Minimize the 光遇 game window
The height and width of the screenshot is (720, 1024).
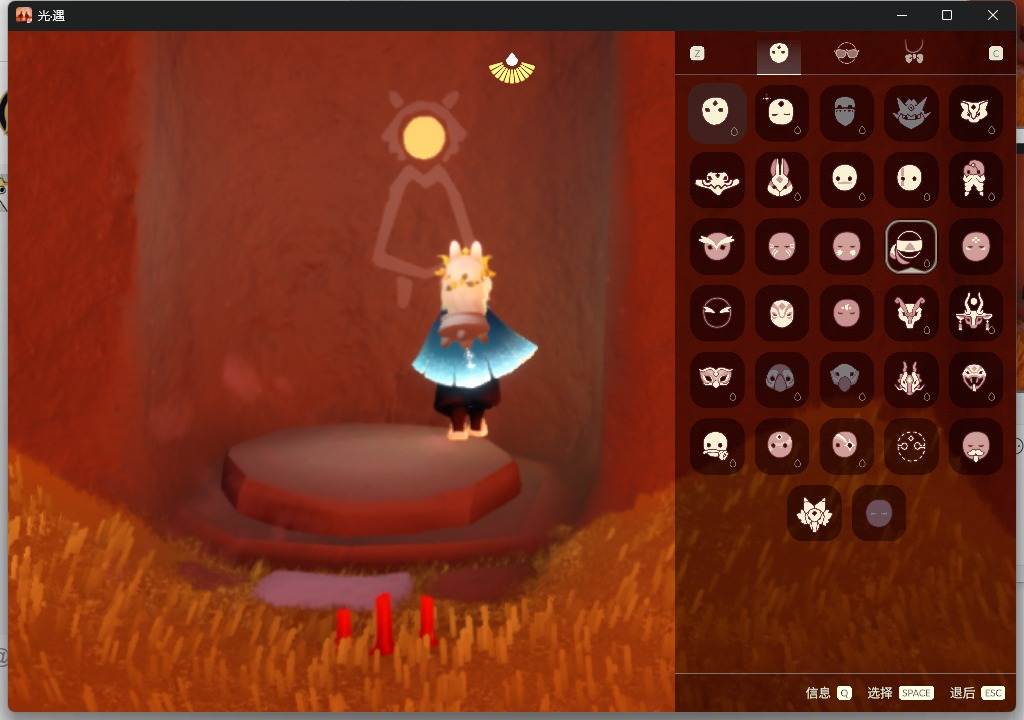[902, 15]
